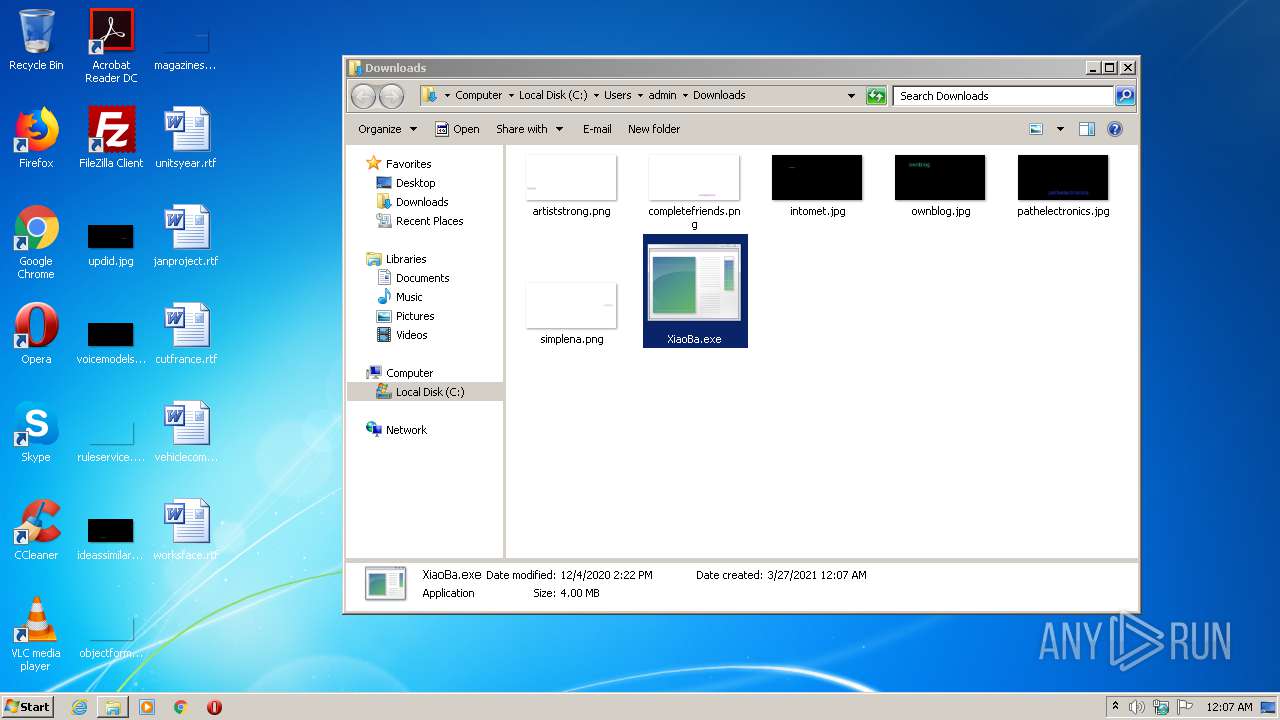The width and height of the screenshot is (1280, 720).
Task: Click E-mail toolbar button
Action: [597, 129]
